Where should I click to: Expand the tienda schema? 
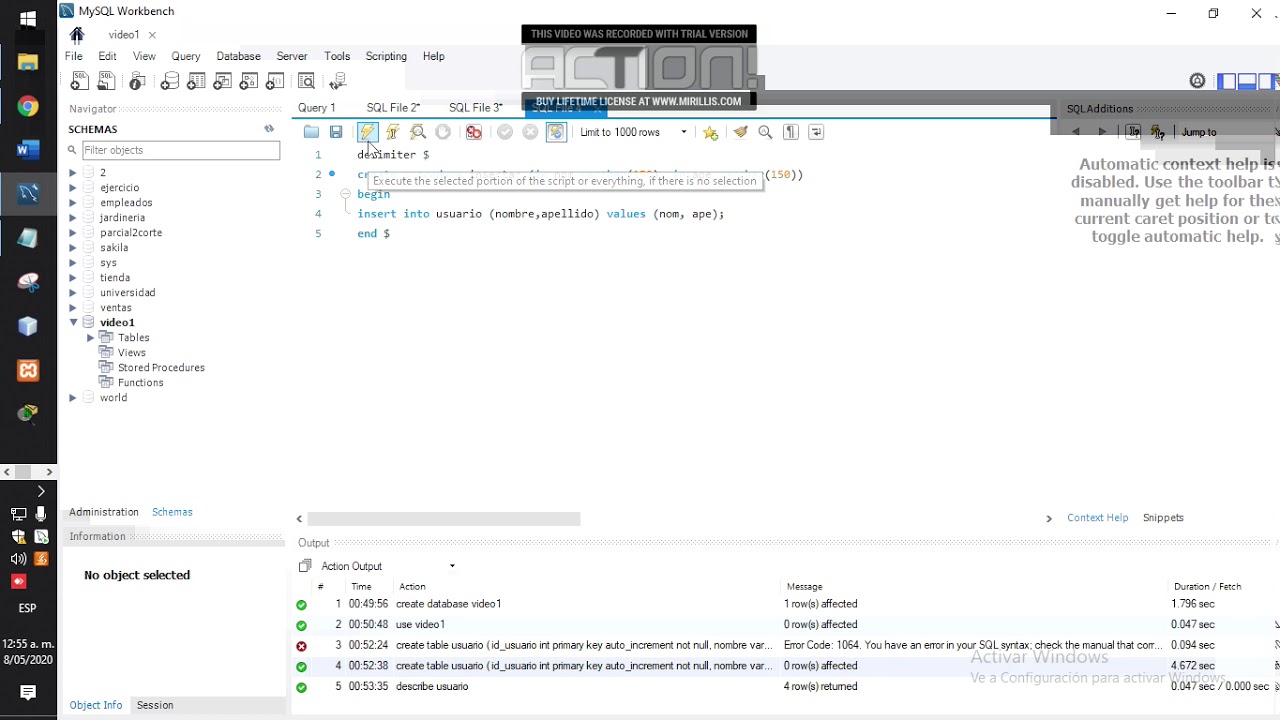(72, 278)
